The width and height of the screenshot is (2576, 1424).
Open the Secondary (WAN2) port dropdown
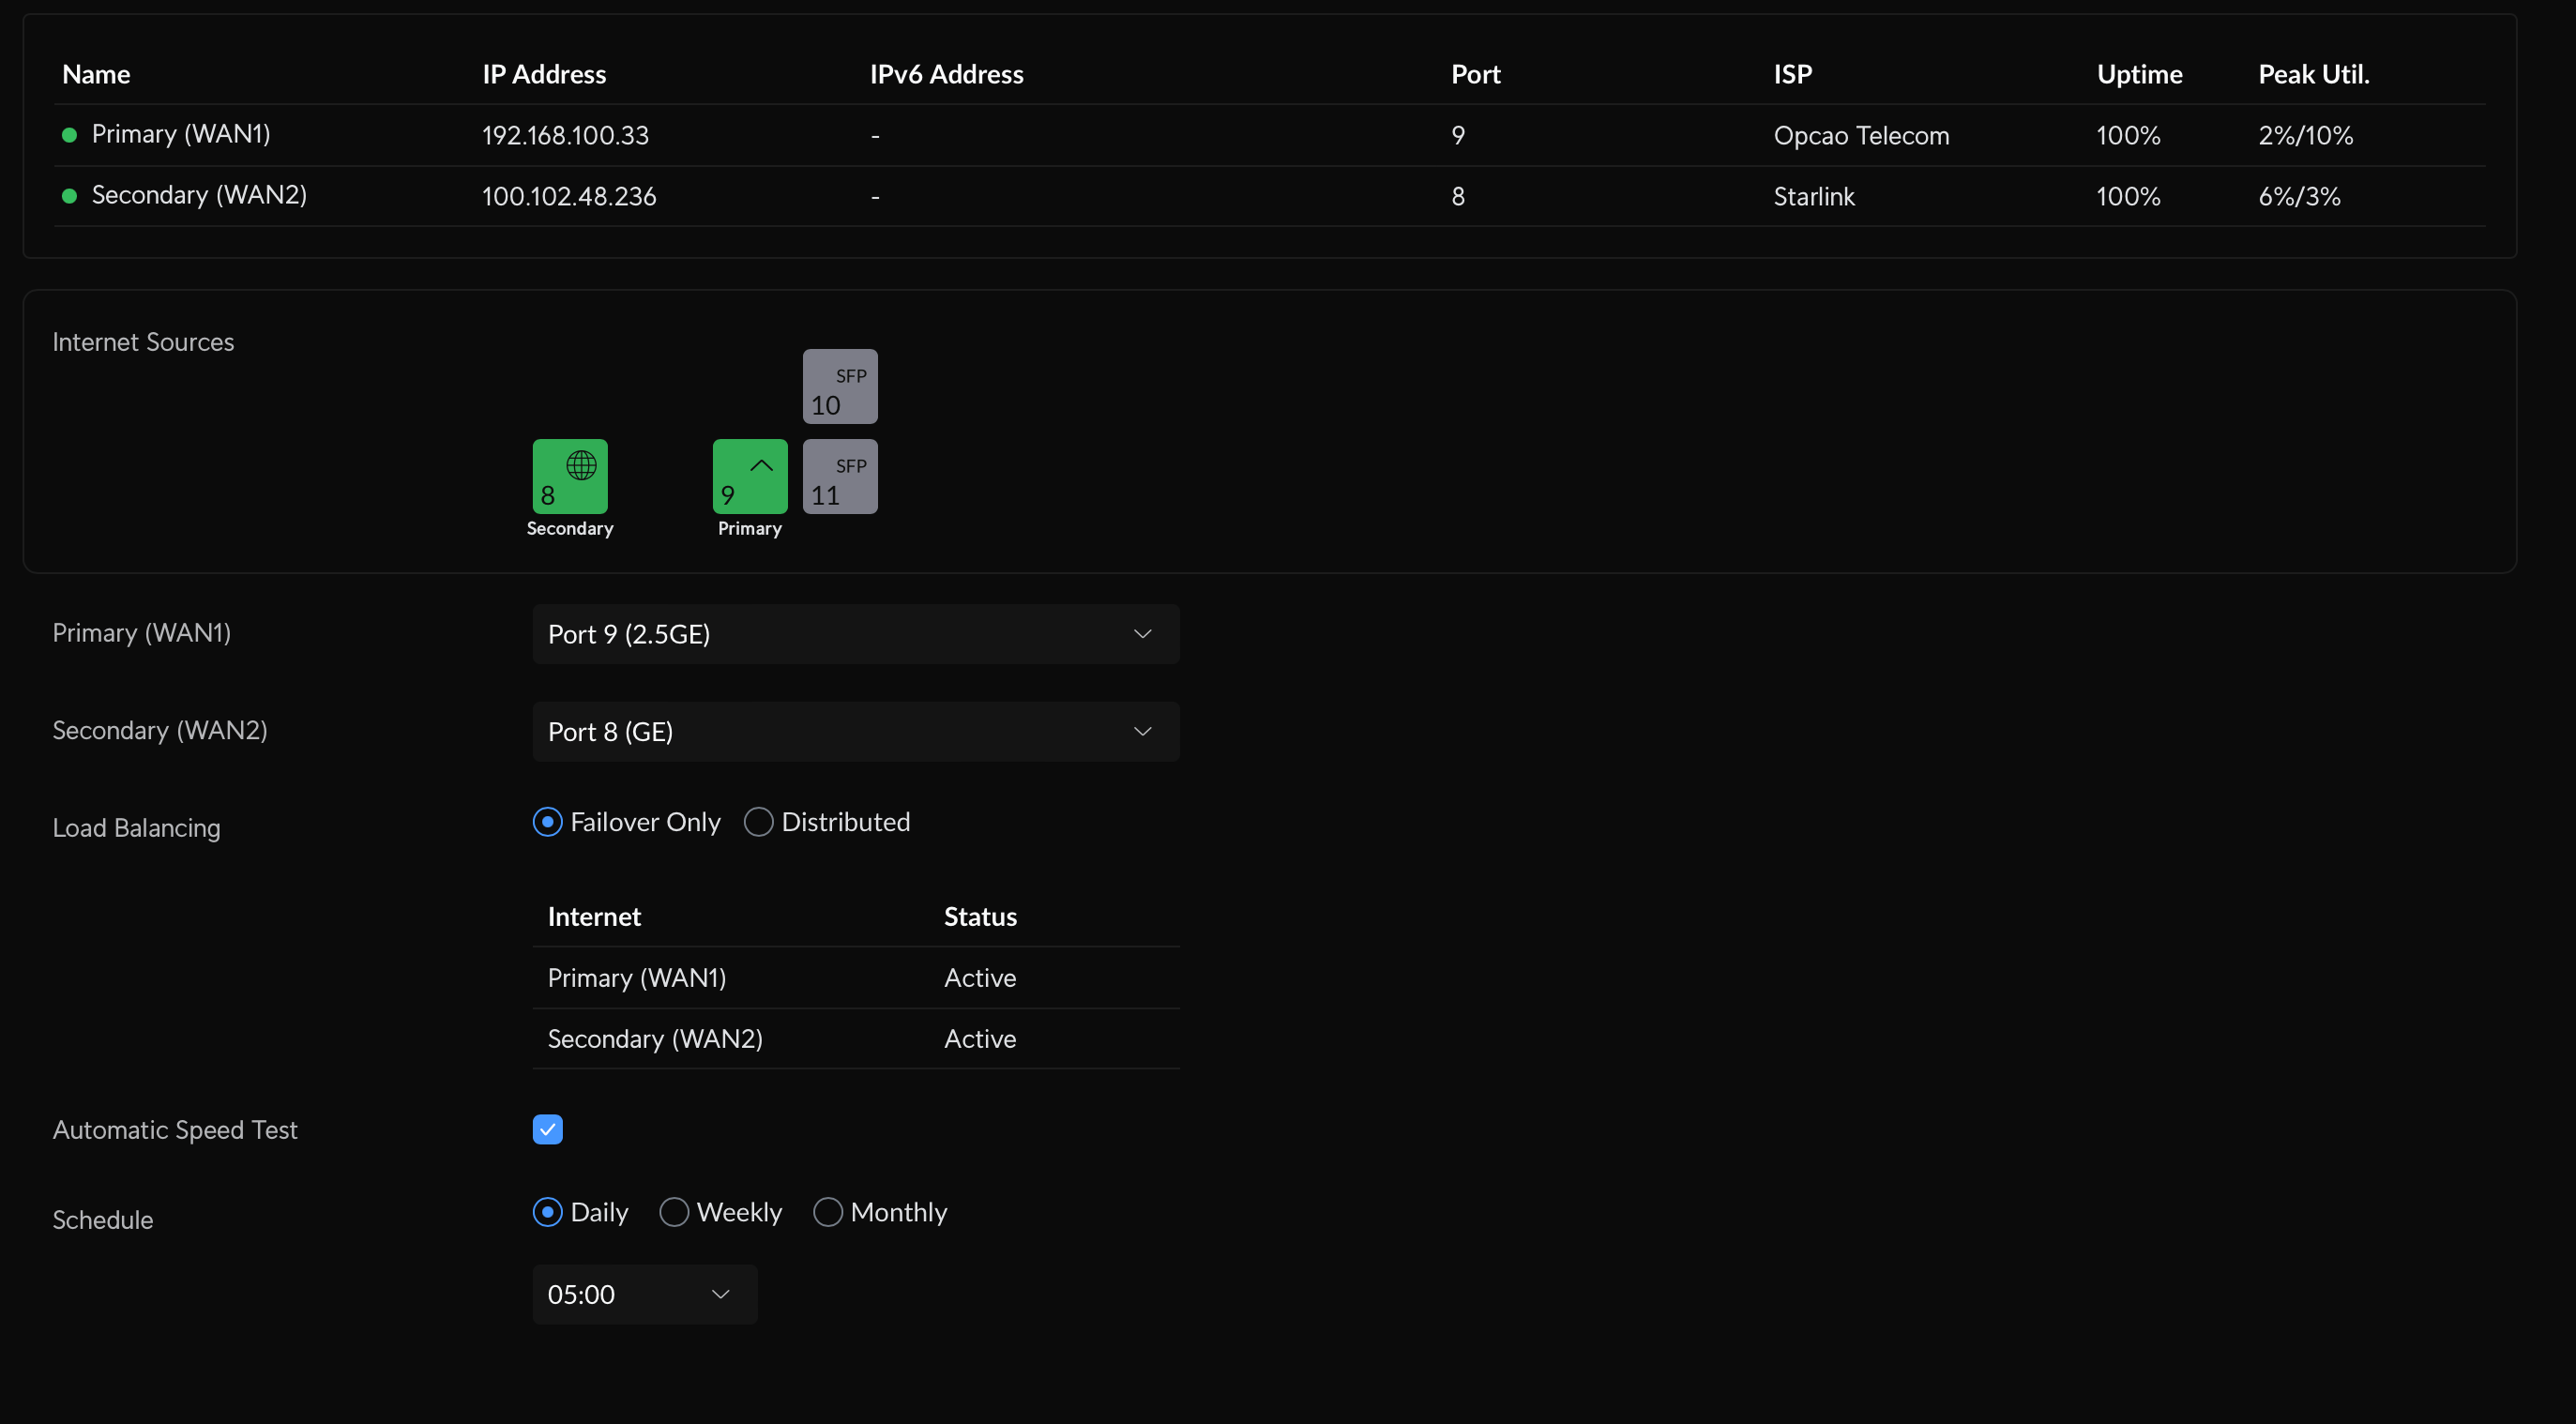(855, 732)
